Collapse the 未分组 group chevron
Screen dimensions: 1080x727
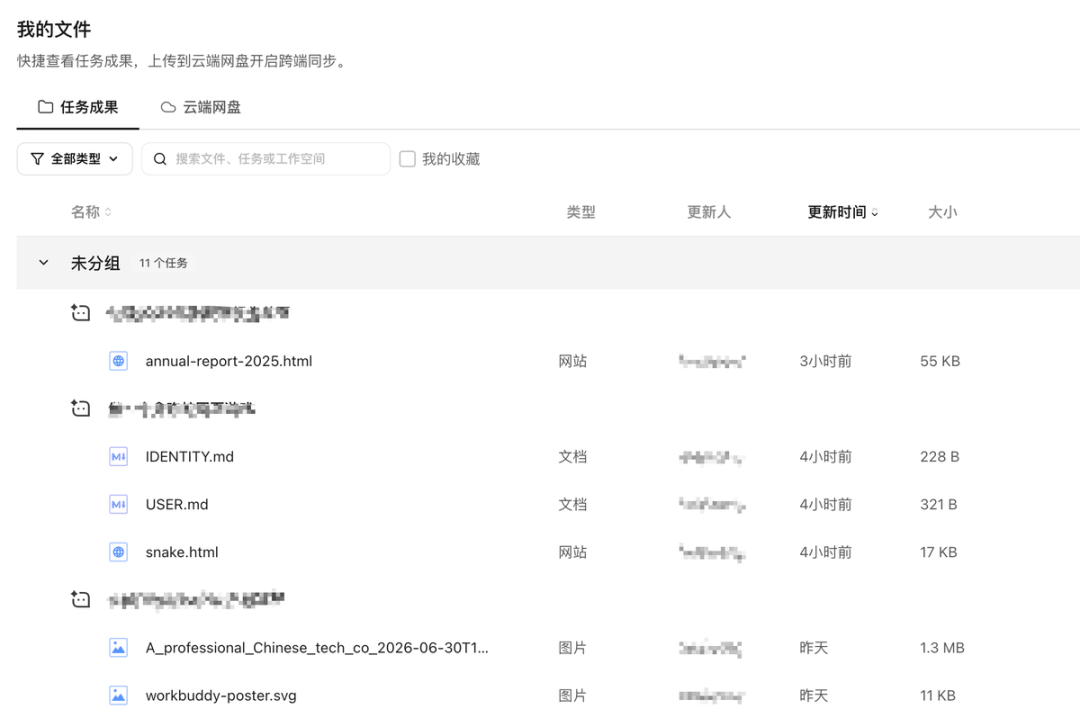click(x=43, y=263)
